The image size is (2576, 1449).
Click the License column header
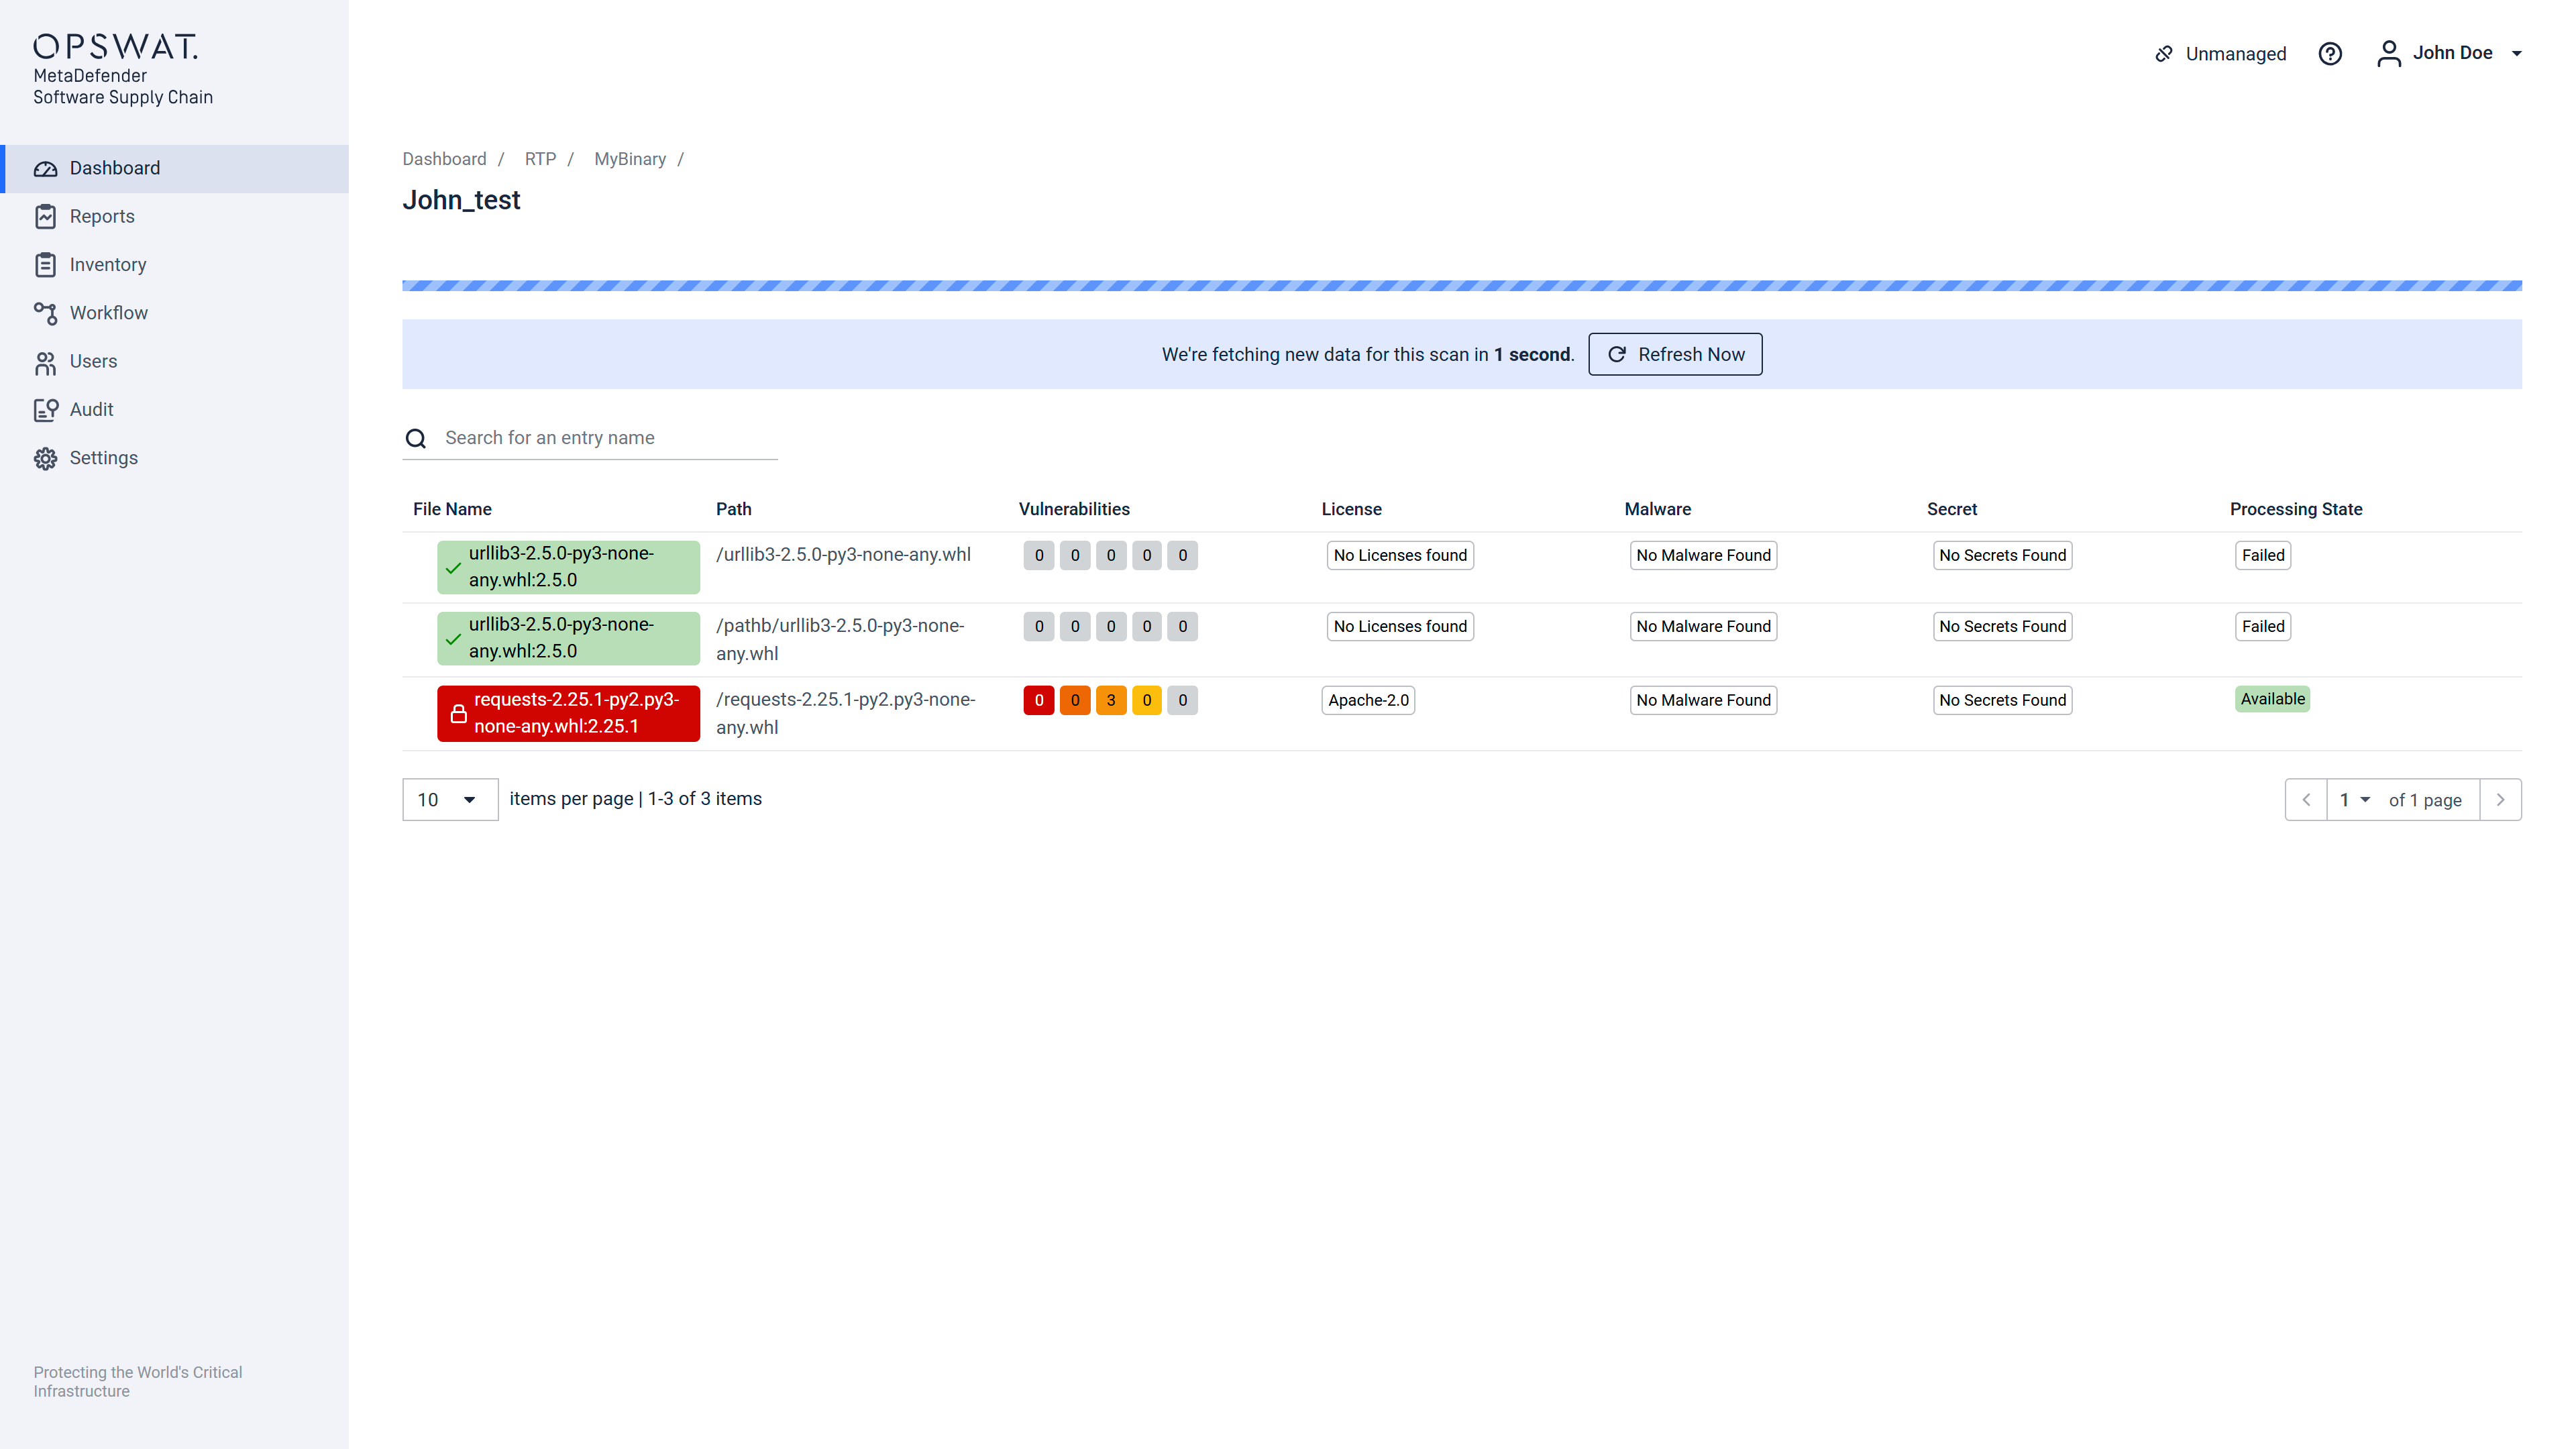pyautogui.click(x=1351, y=510)
